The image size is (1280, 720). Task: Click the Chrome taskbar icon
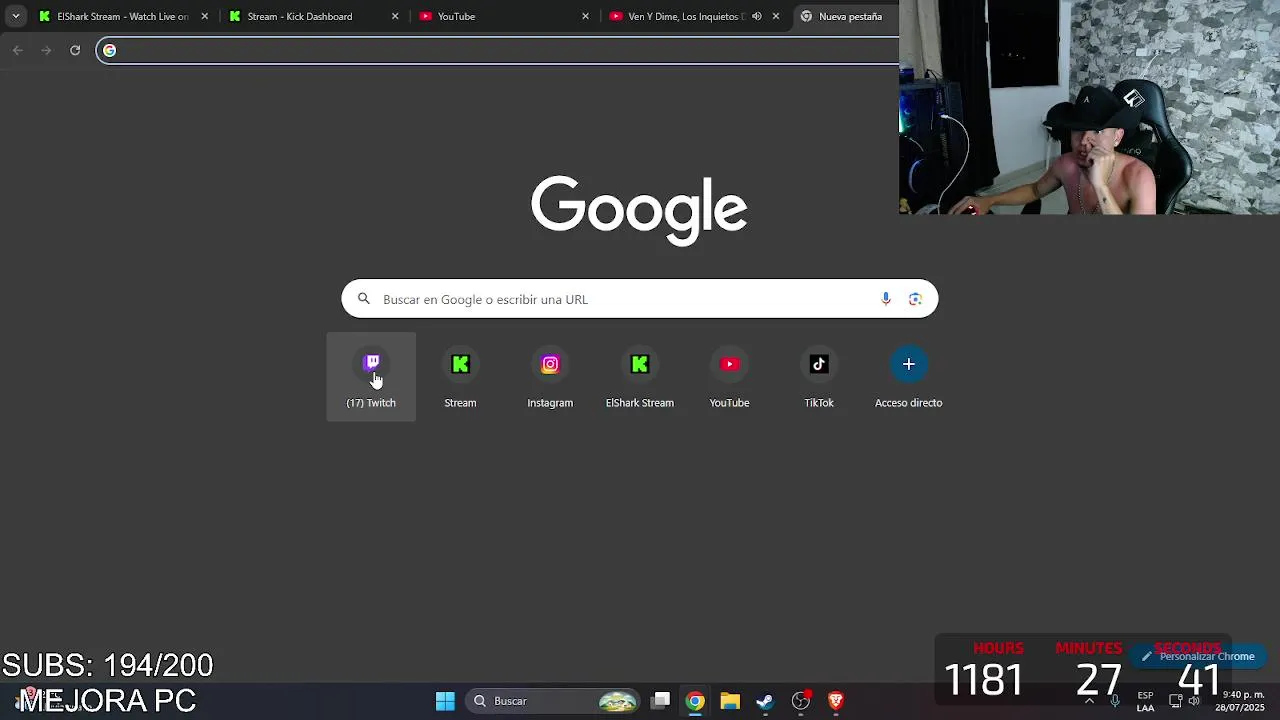pyautogui.click(x=695, y=701)
